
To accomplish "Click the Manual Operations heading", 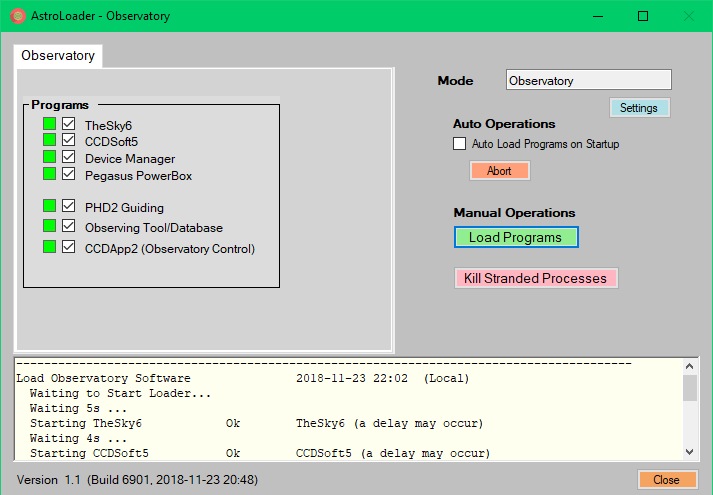I will 514,213.
